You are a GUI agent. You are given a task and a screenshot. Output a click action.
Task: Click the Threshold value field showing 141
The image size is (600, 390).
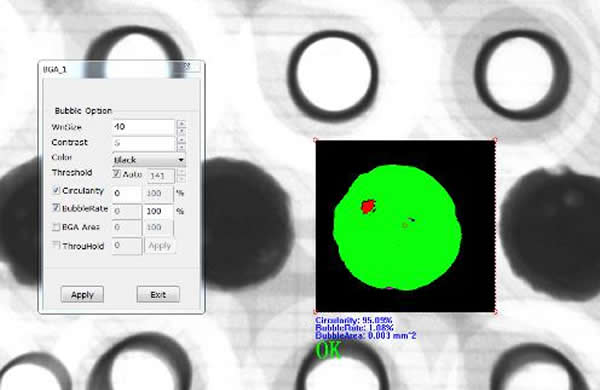pyautogui.click(x=161, y=176)
